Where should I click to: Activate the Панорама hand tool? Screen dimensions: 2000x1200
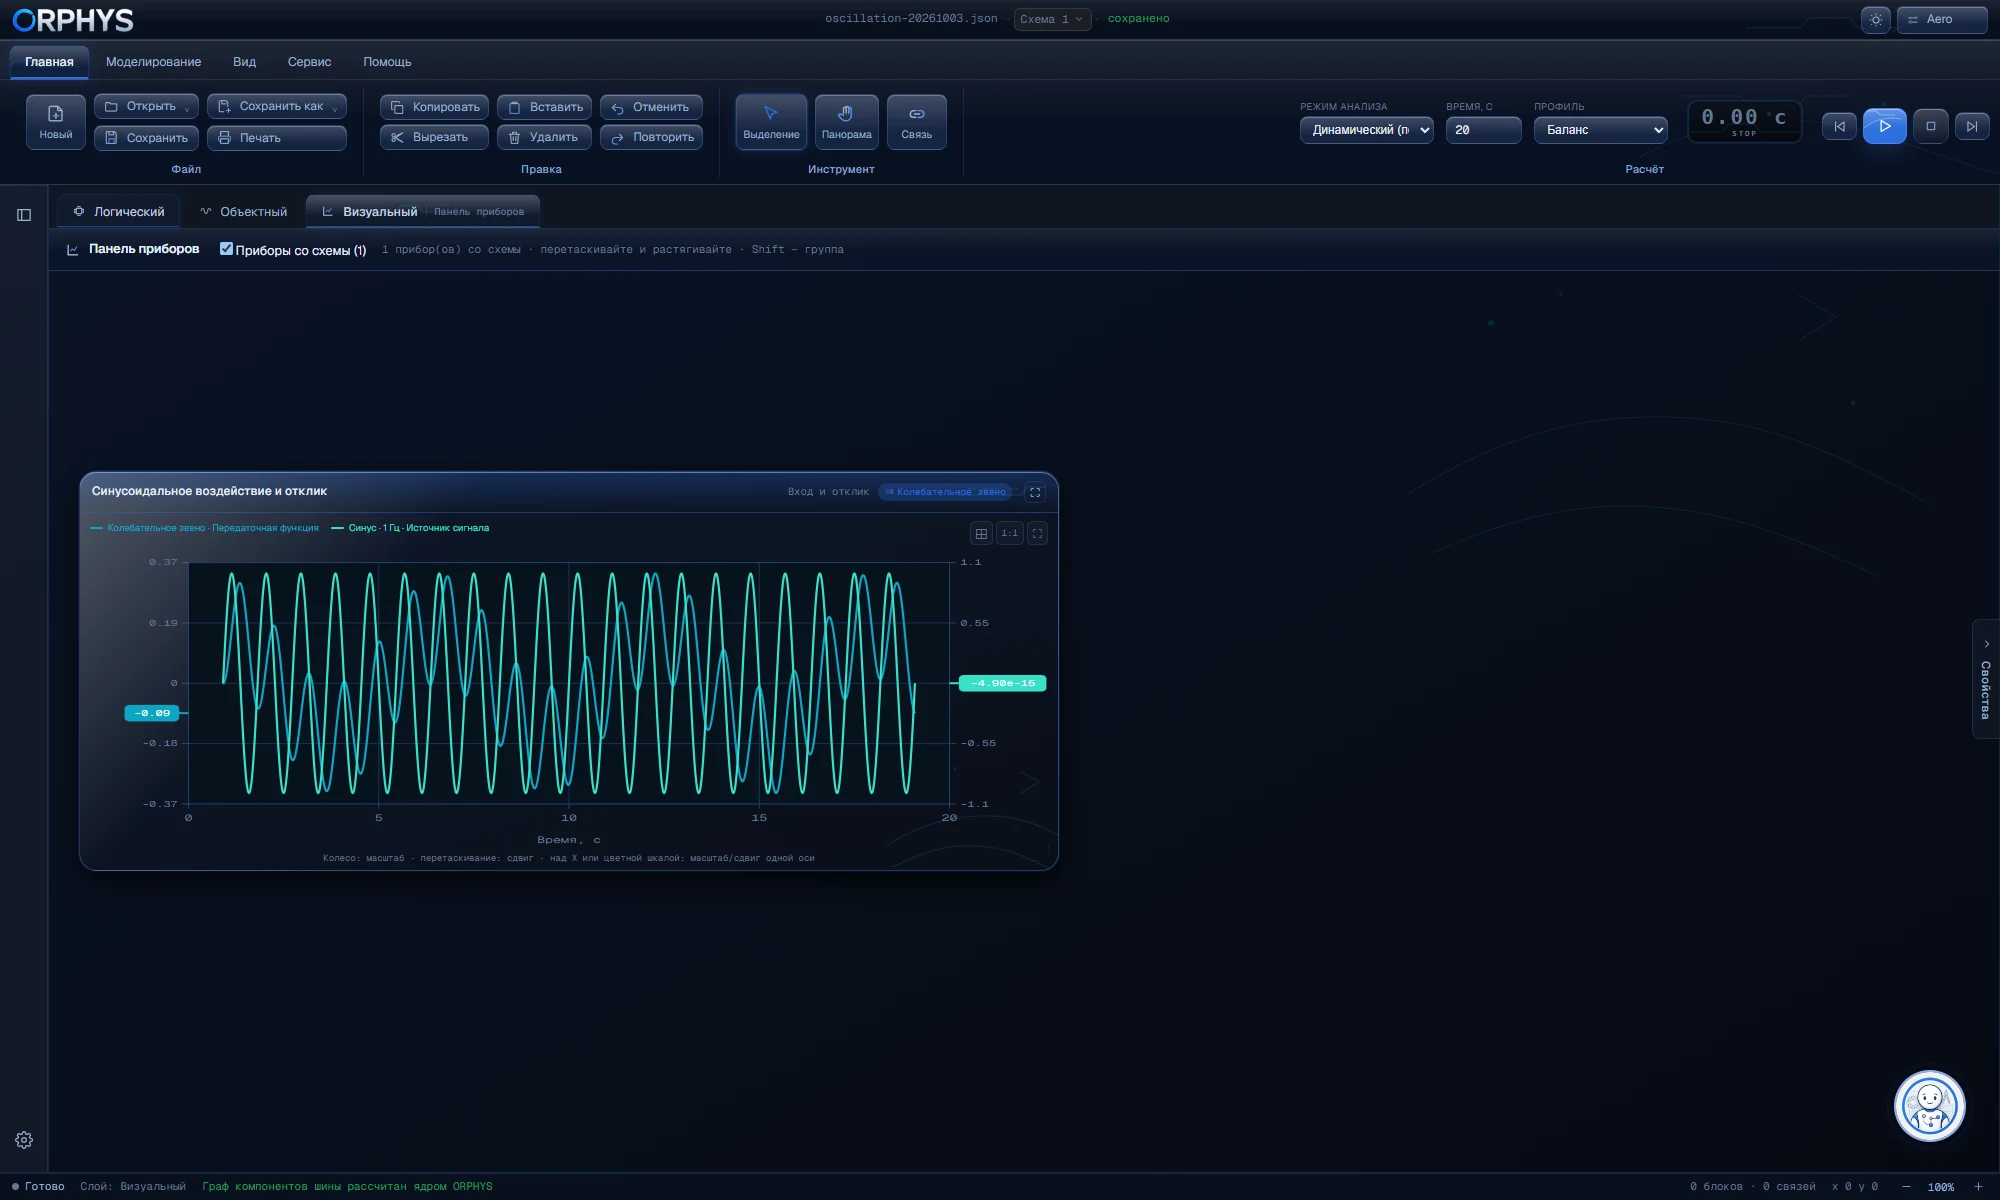(x=846, y=122)
